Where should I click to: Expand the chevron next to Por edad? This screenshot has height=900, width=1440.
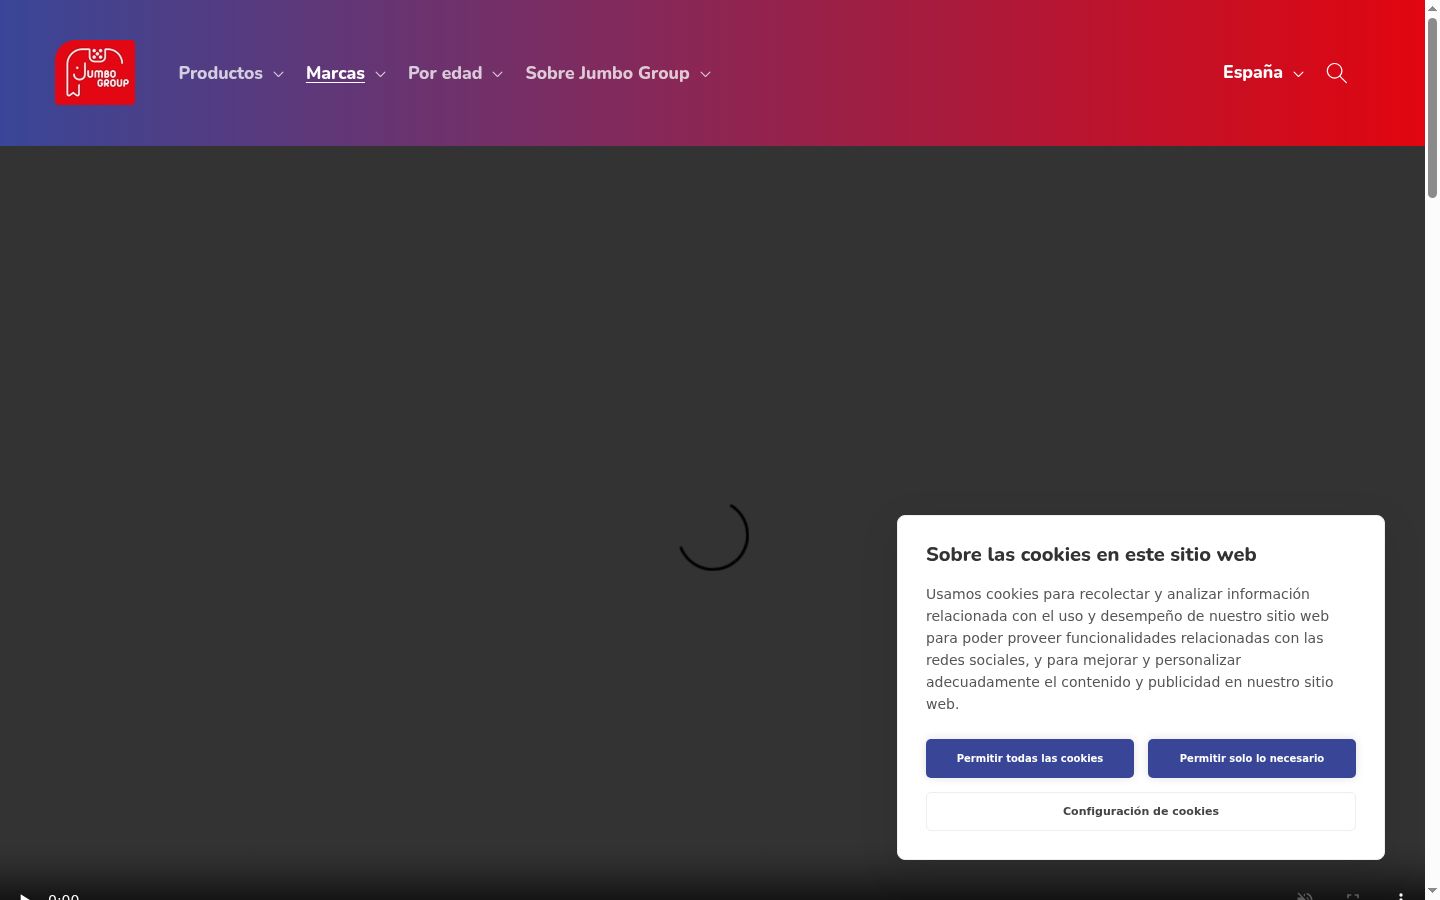(x=497, y=74)
